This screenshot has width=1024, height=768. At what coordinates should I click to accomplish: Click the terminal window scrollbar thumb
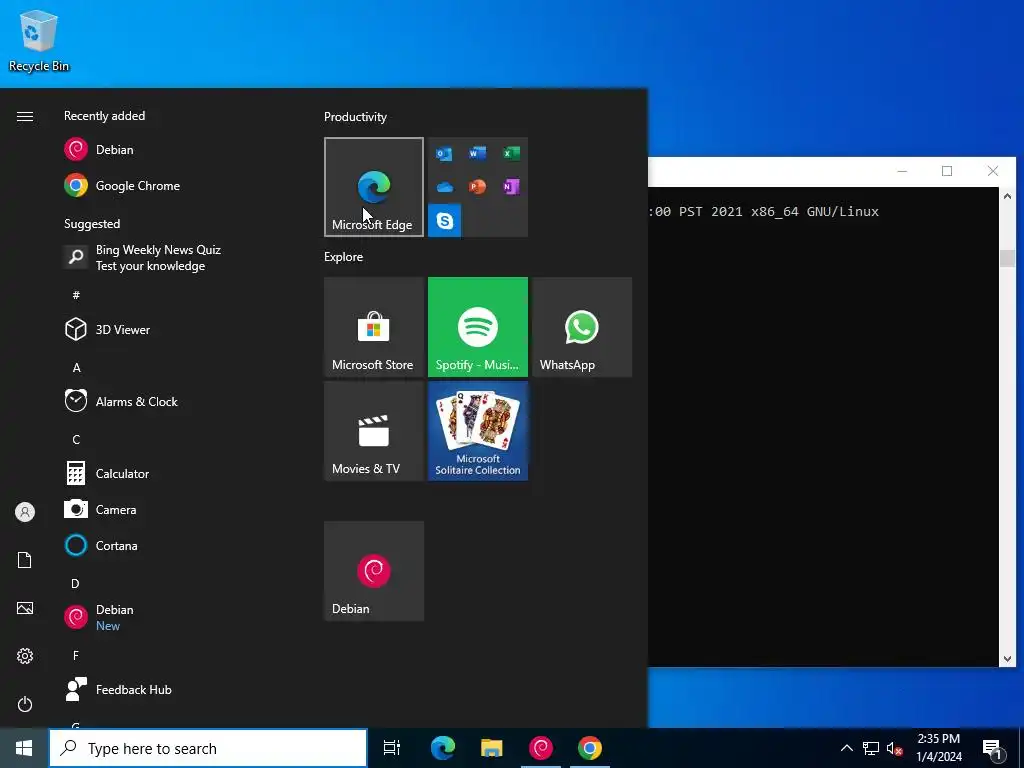point(1007,258)
